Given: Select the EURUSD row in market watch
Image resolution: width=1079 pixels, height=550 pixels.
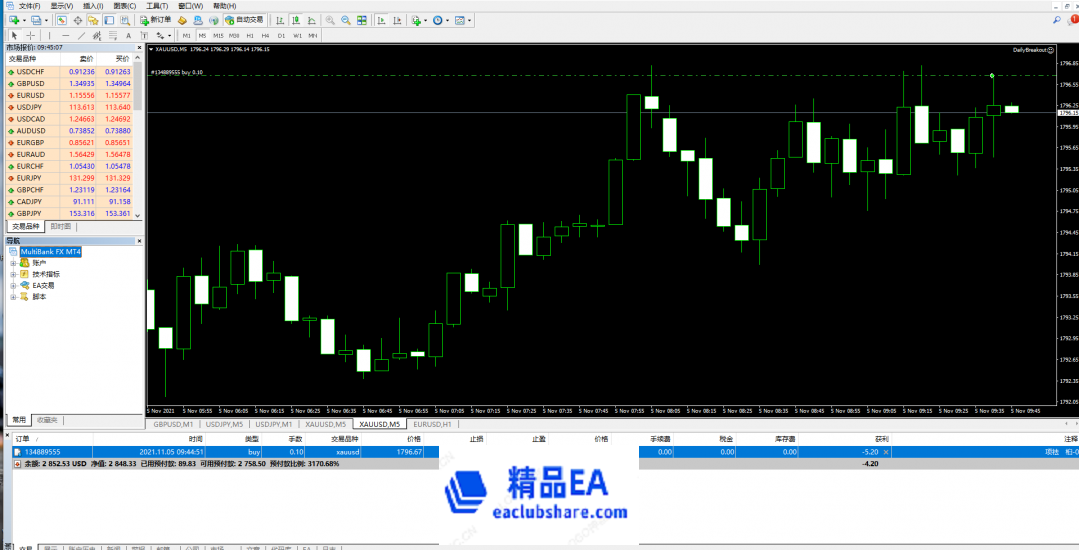Looking at the screenshot, I should point(69,95).
